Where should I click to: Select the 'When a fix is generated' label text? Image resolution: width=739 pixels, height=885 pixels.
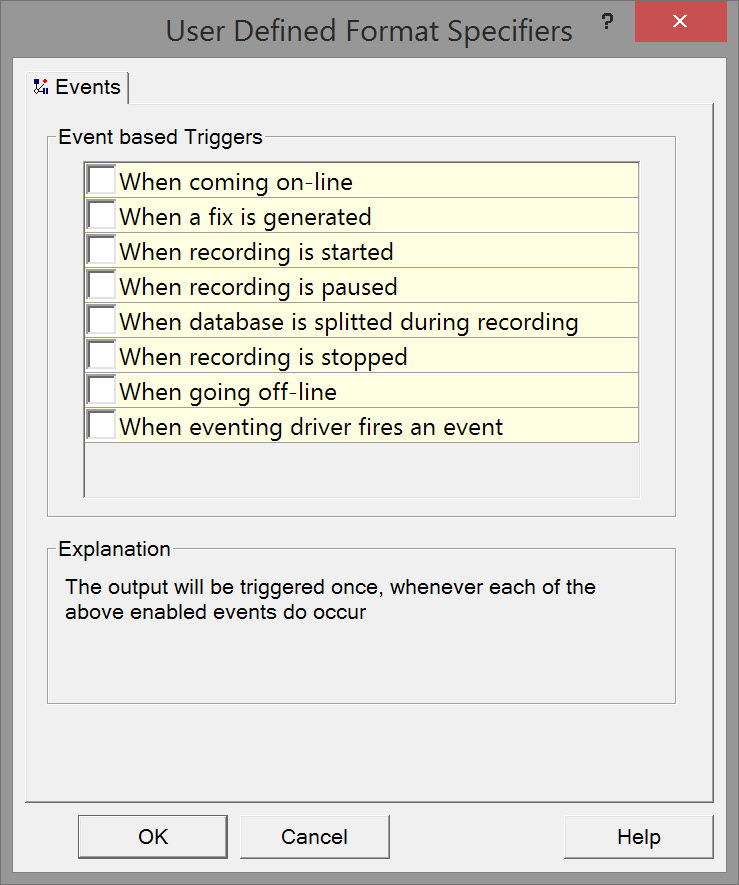tap(245, 217)
